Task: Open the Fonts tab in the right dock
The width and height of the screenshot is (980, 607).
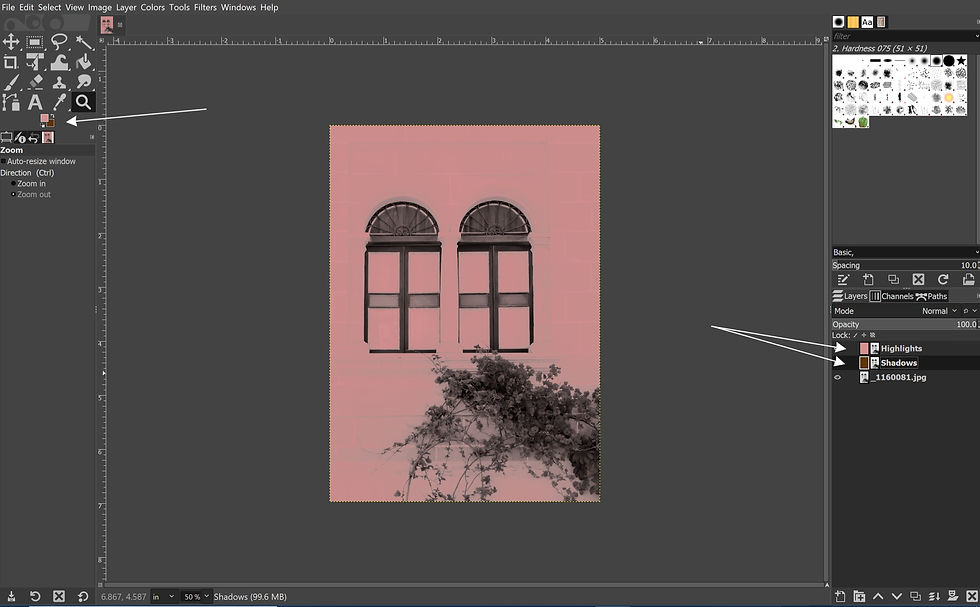Action: [867, 22]
